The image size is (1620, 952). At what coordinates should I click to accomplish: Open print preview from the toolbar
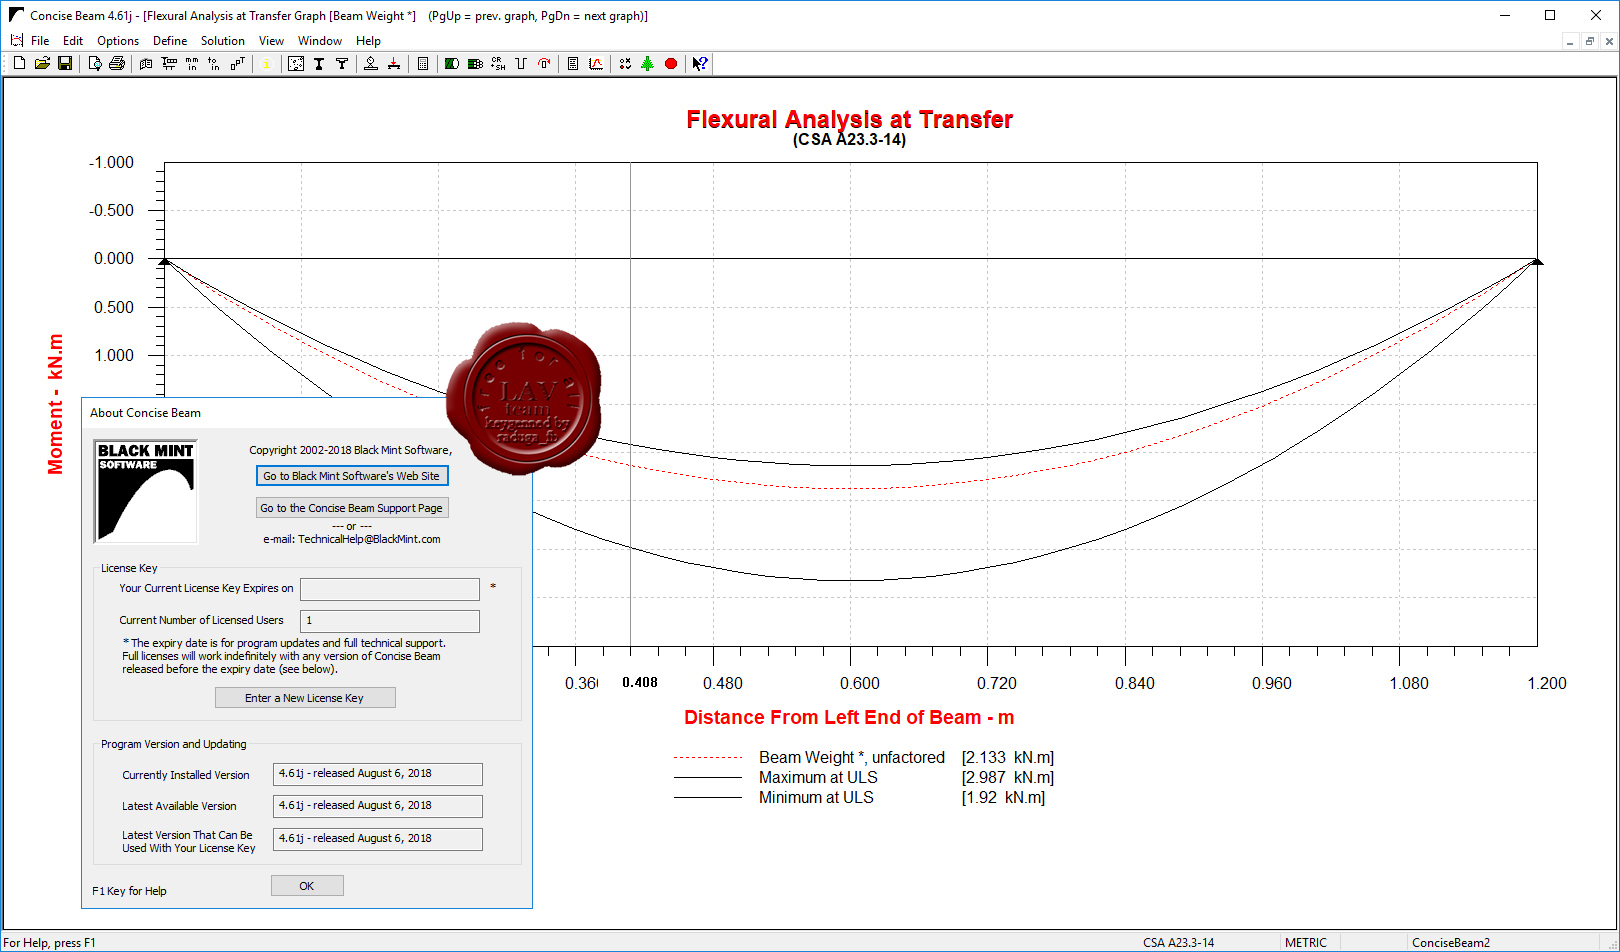95,63
